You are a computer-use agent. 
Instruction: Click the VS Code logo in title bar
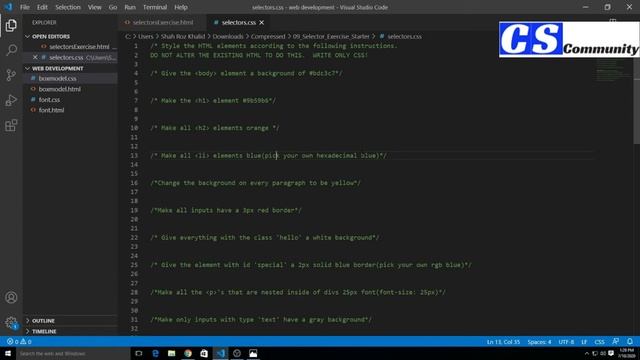[8, 7]
